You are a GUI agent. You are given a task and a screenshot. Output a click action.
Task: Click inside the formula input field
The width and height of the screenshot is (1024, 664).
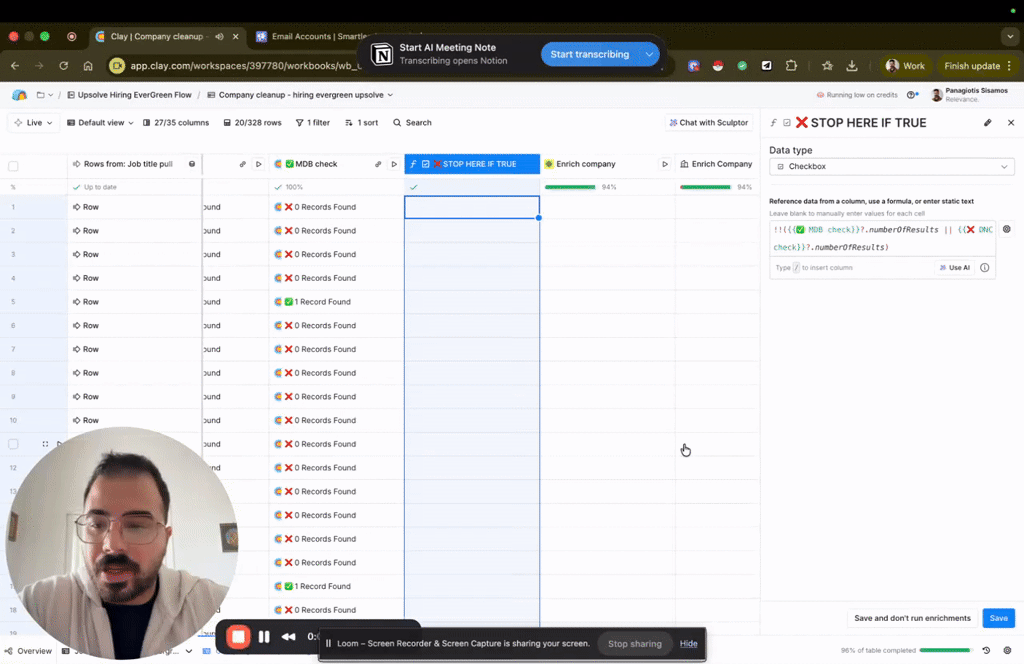[880, 238]
